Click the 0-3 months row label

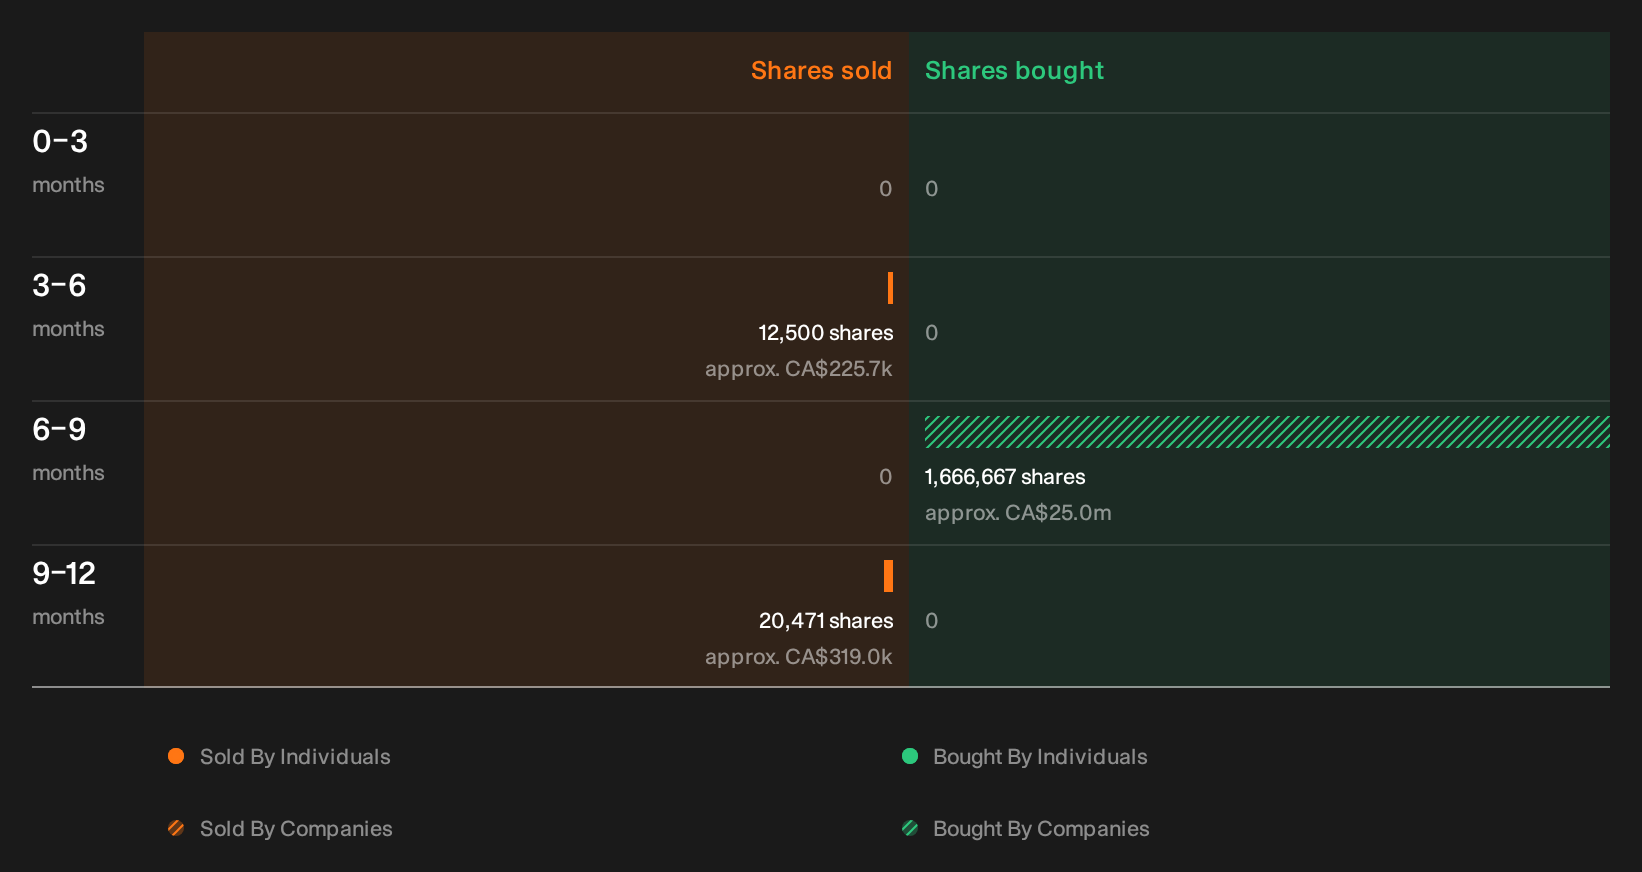tap(68, 161)
